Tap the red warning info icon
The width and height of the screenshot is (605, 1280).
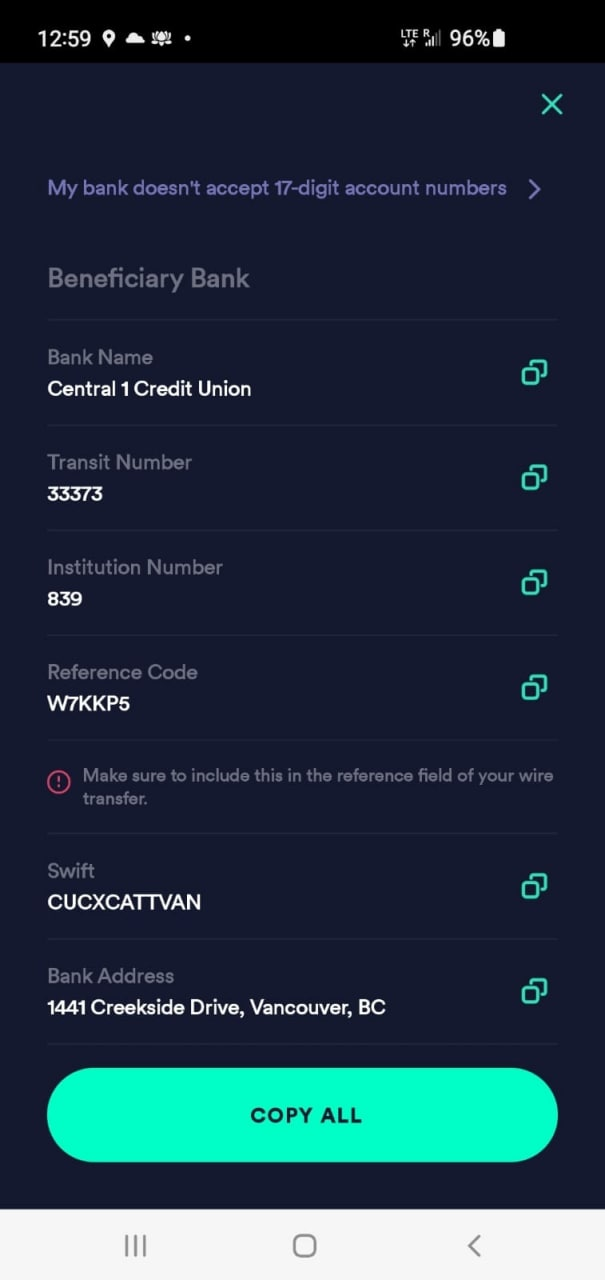59,783
